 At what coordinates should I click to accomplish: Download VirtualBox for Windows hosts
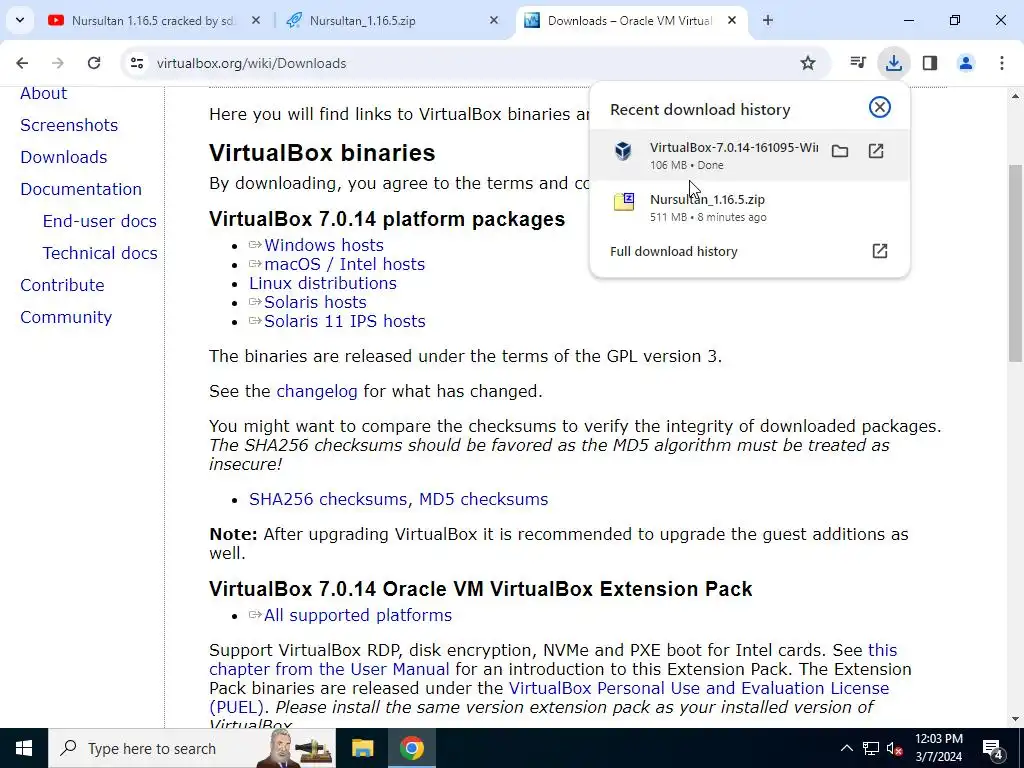pyautogui.click(x=324, y=246)
